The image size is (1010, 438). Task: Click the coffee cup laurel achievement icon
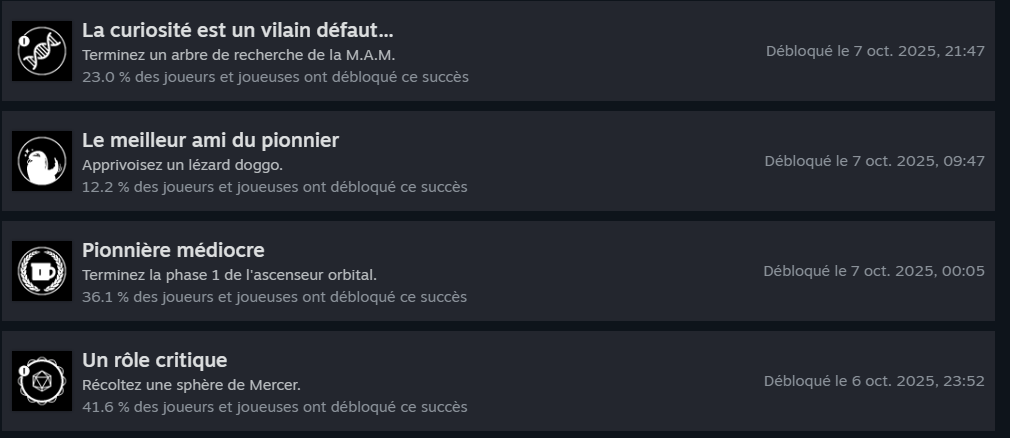pos(42,271)
